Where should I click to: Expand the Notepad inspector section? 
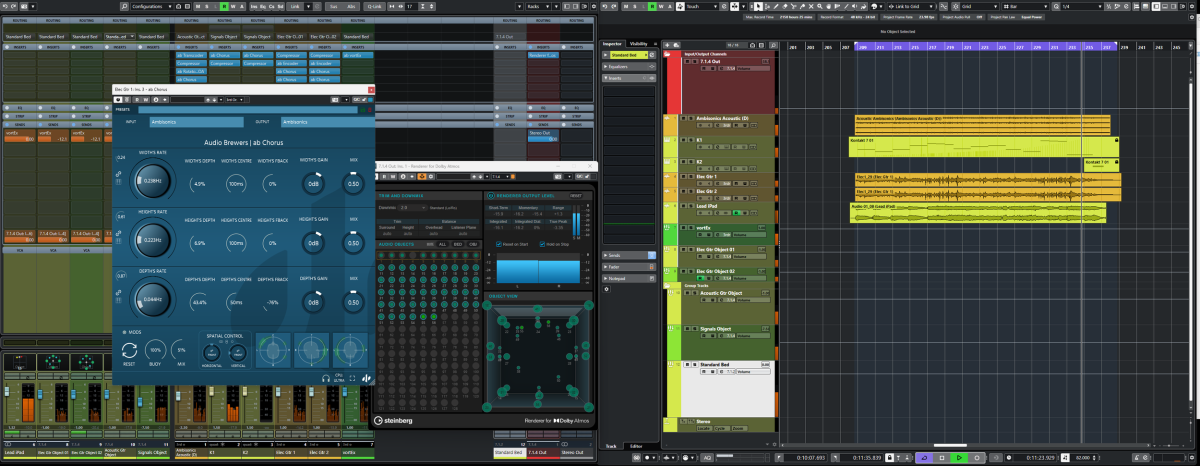click(629, 279)
